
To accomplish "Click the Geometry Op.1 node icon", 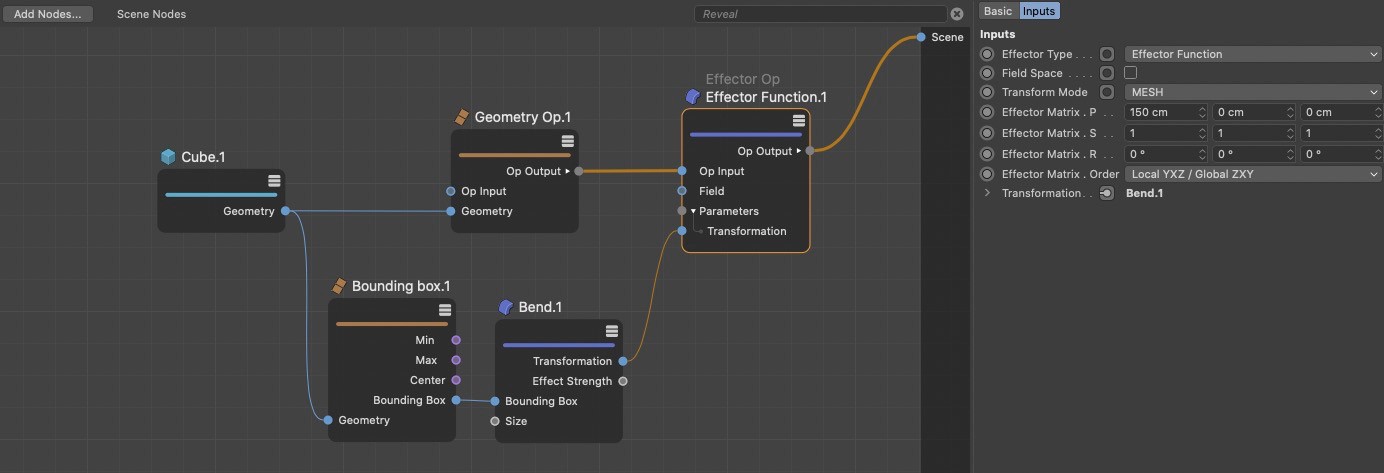I will (462, 117).
